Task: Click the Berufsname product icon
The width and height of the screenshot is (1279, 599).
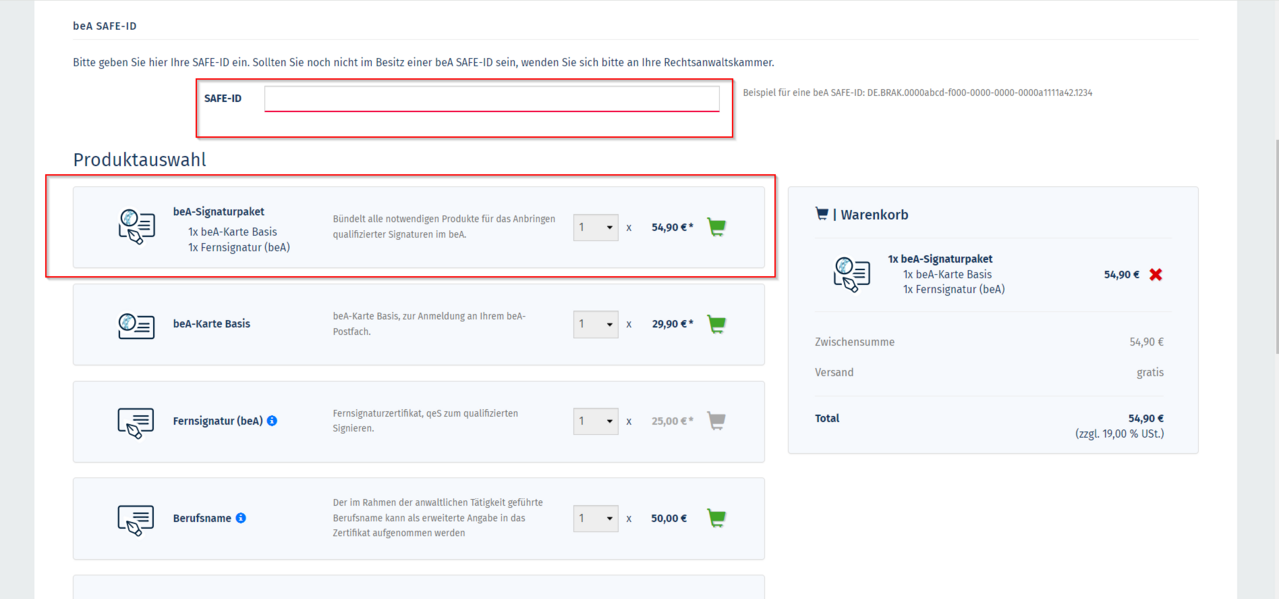Action: coord(136,519)
